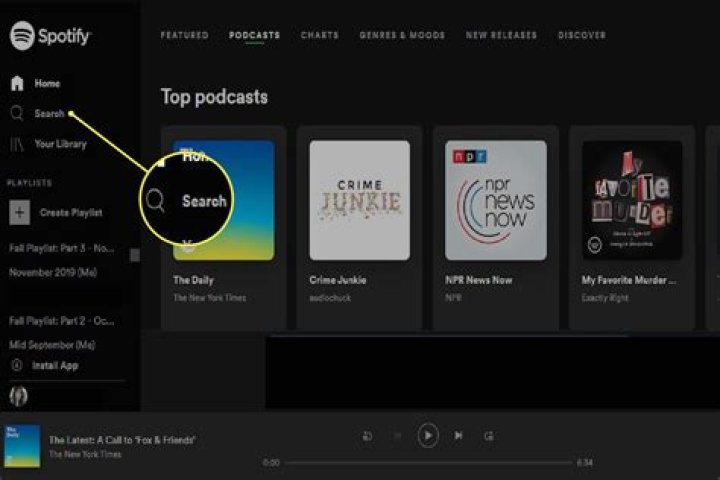The height and width of the screenshot is (480, 720).
Task: Click the Spotify logo in the sidebar
Action: [x=50, y=36]
